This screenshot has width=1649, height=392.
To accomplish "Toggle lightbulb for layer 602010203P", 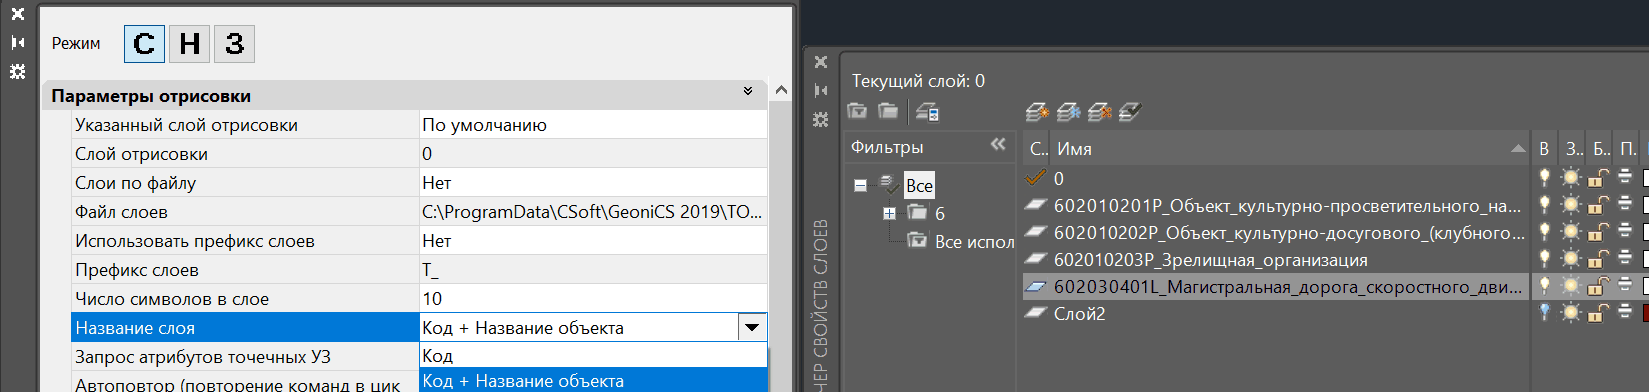I will pyautogui.click(x=1544, y=258).
